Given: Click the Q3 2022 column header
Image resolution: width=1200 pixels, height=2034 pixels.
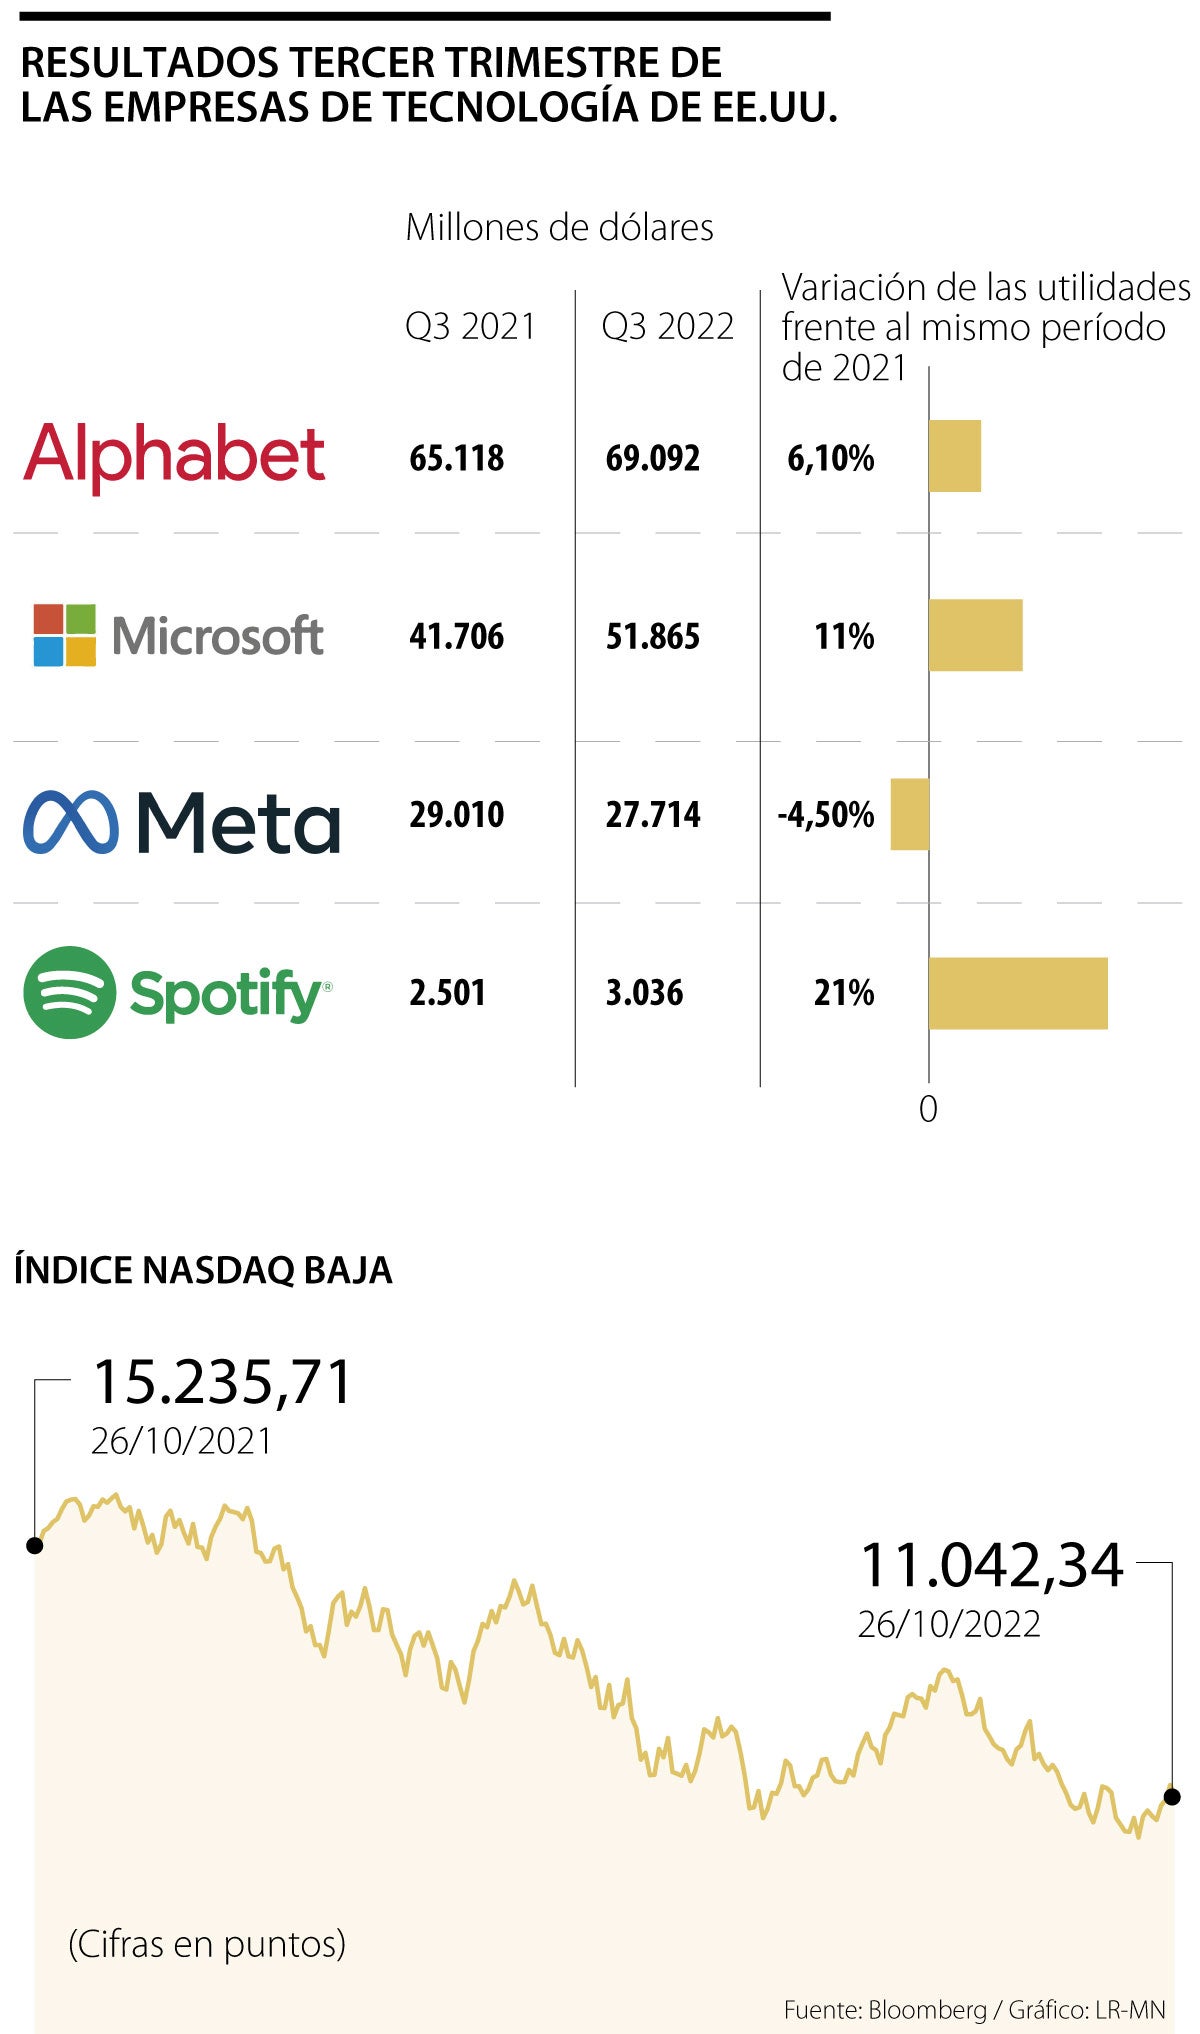Looking at the screenshot, I should [667, 327].
